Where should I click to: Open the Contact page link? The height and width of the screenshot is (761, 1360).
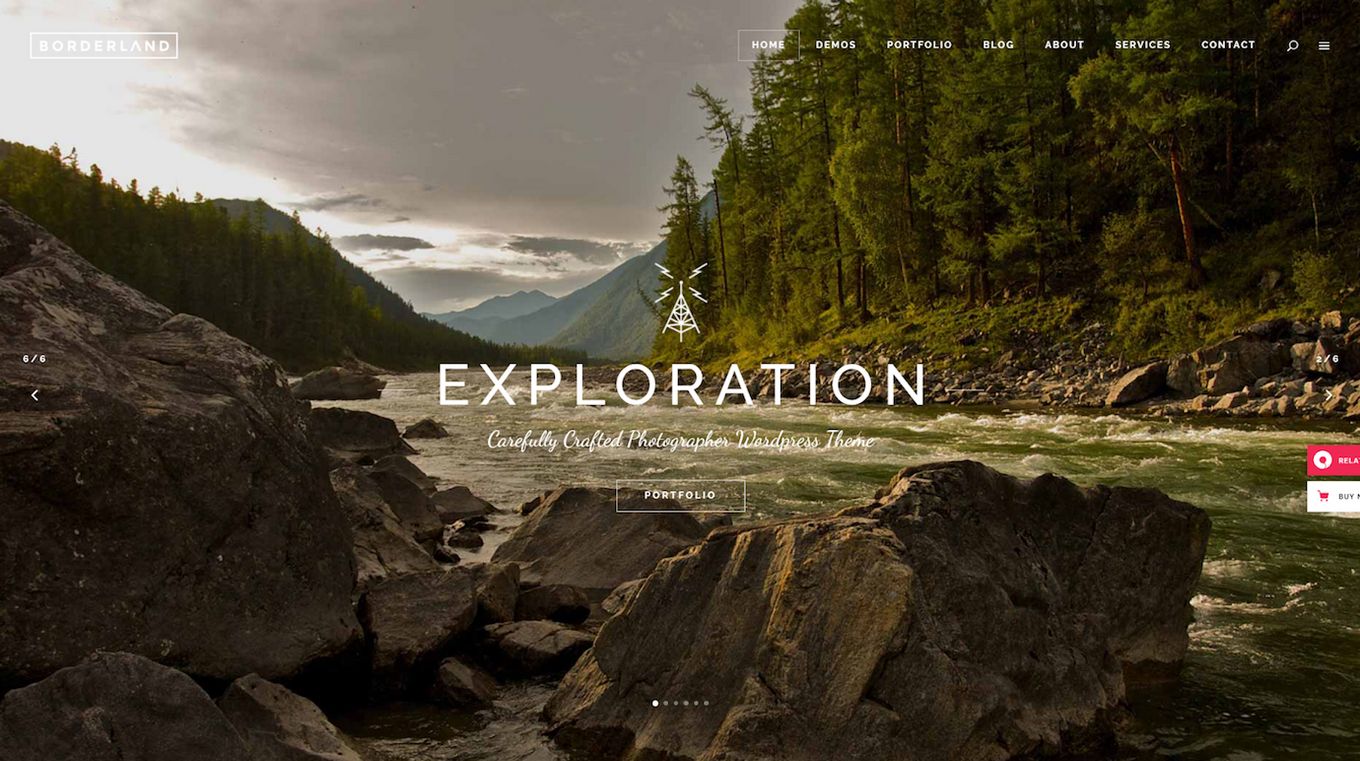[1228, 45]
